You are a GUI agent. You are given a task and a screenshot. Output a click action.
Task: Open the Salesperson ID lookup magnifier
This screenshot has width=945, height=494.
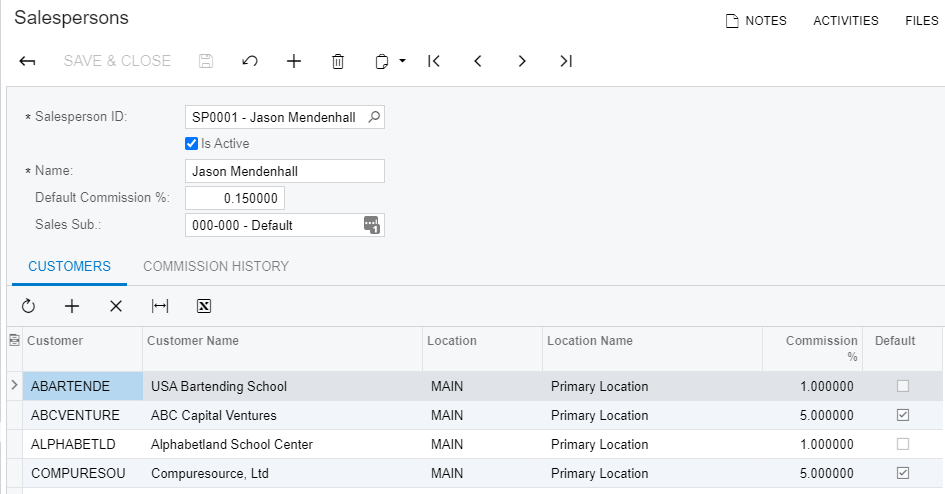[374, 117]
